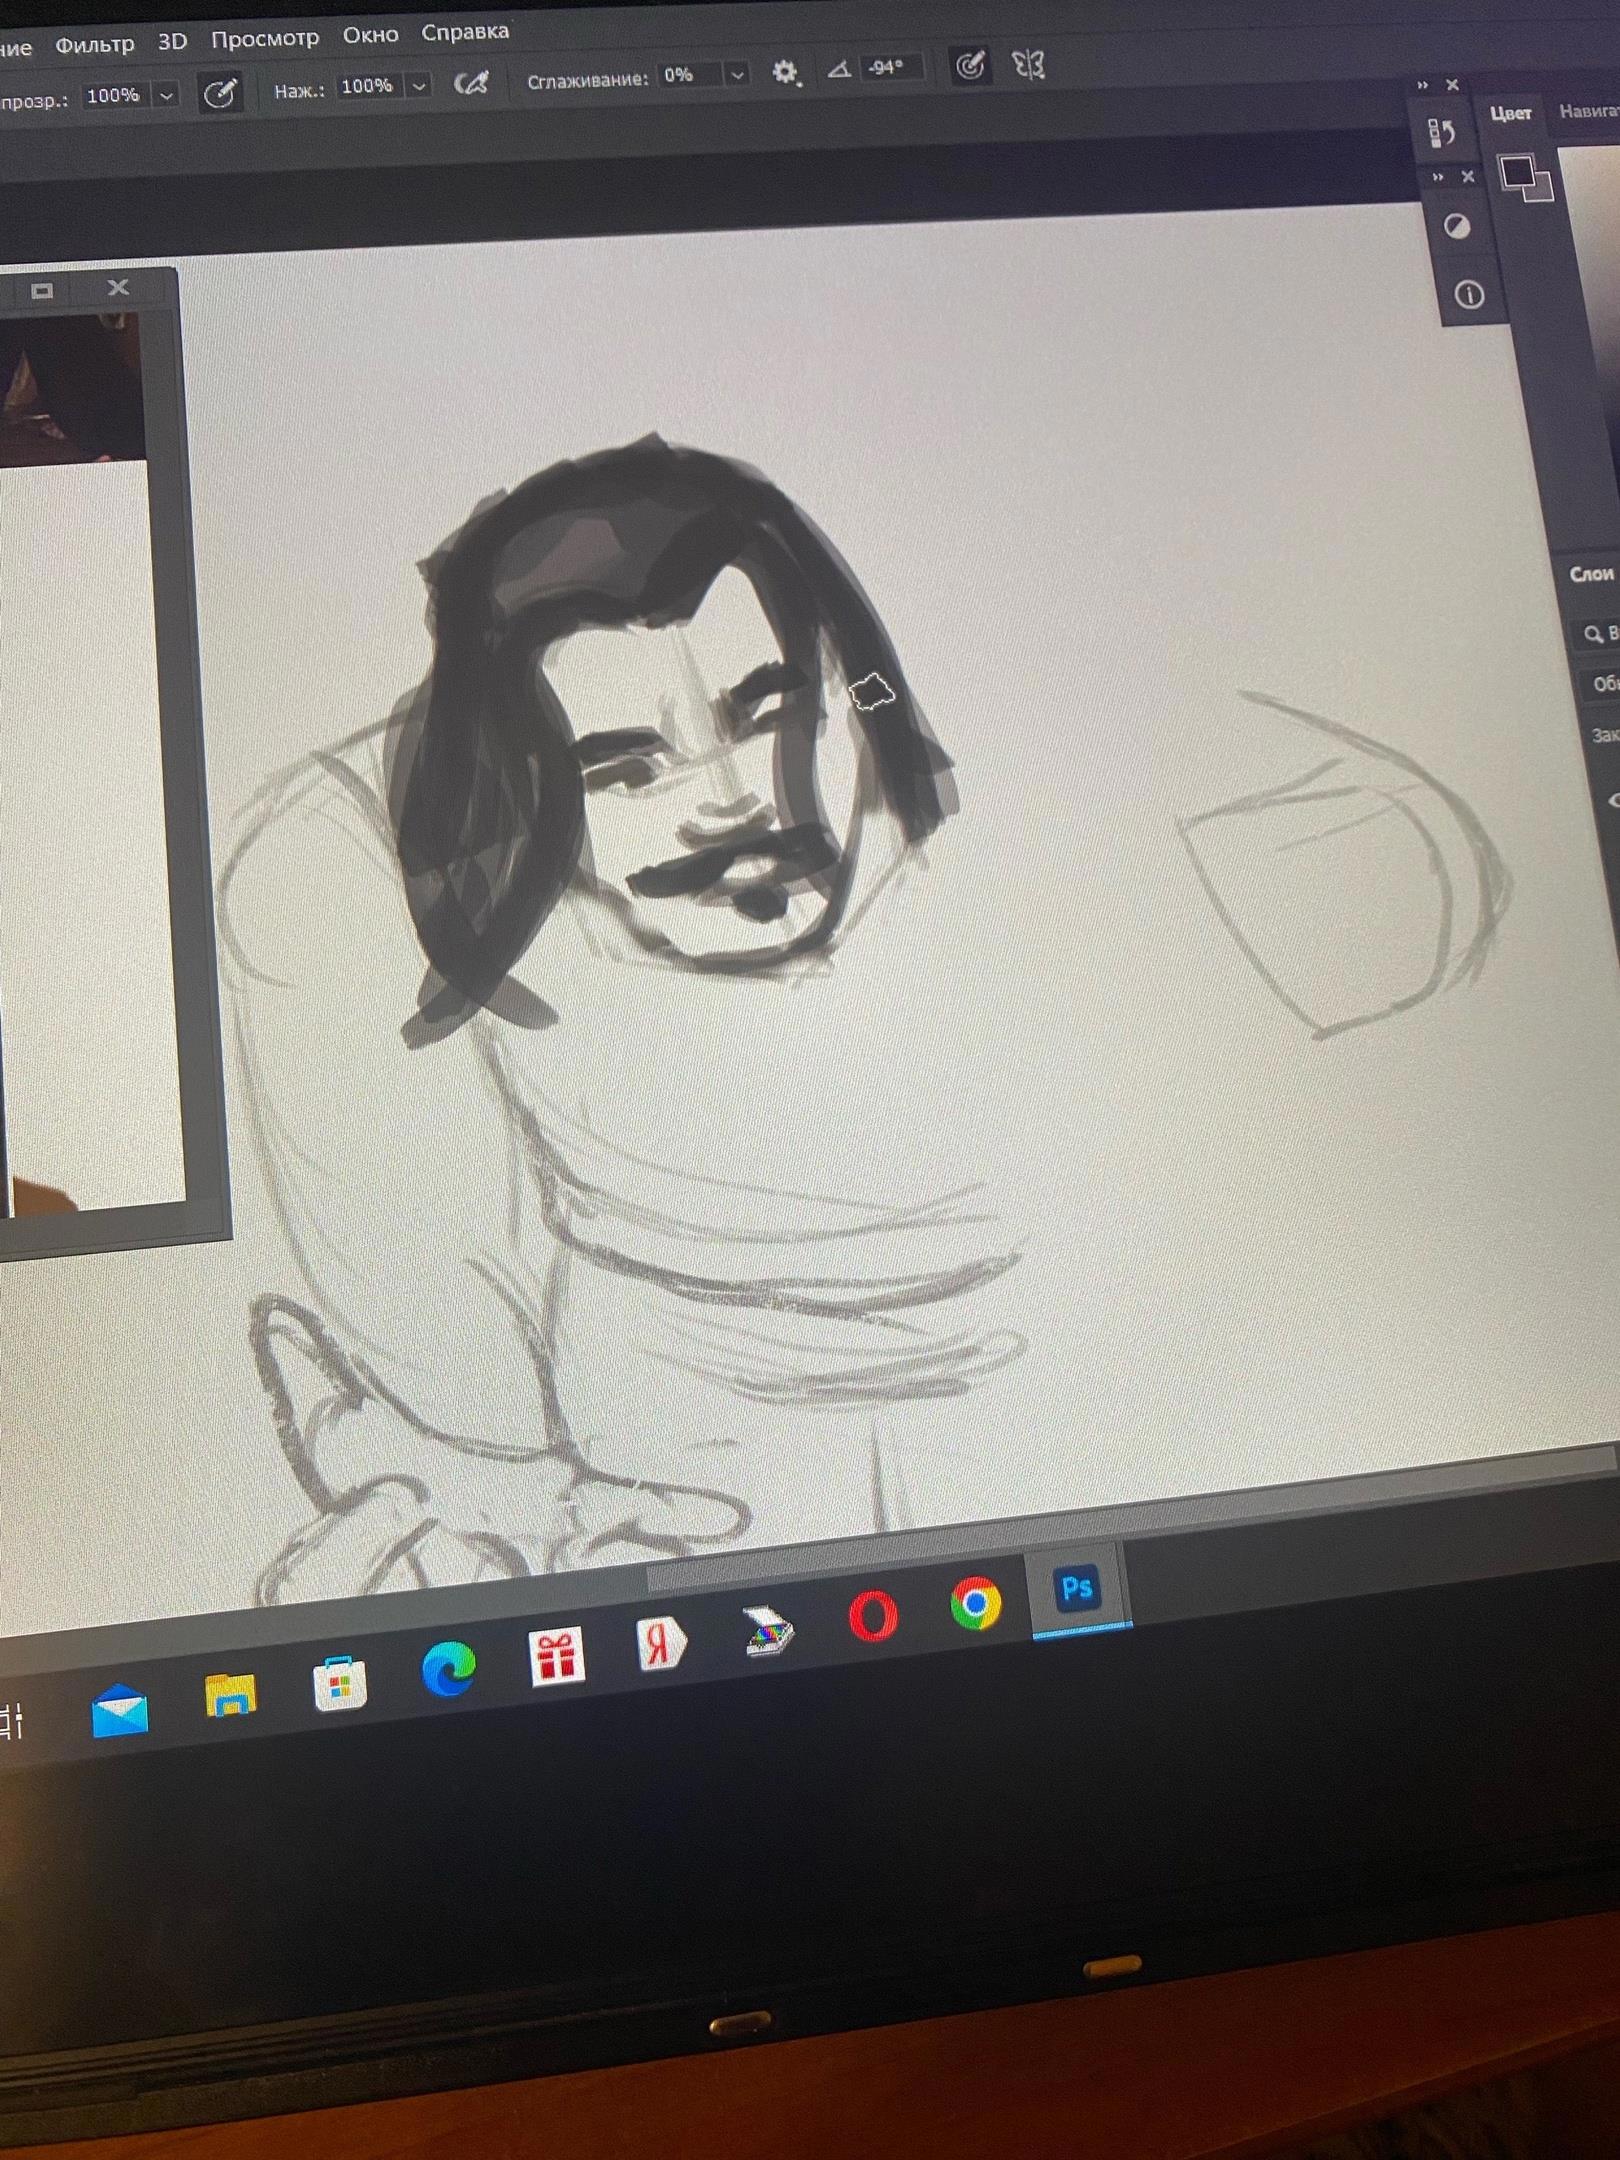Viewport: 1620px width, 2160px height.
Task: Click the foreground color swatch
Action: tap(1516, 172)
